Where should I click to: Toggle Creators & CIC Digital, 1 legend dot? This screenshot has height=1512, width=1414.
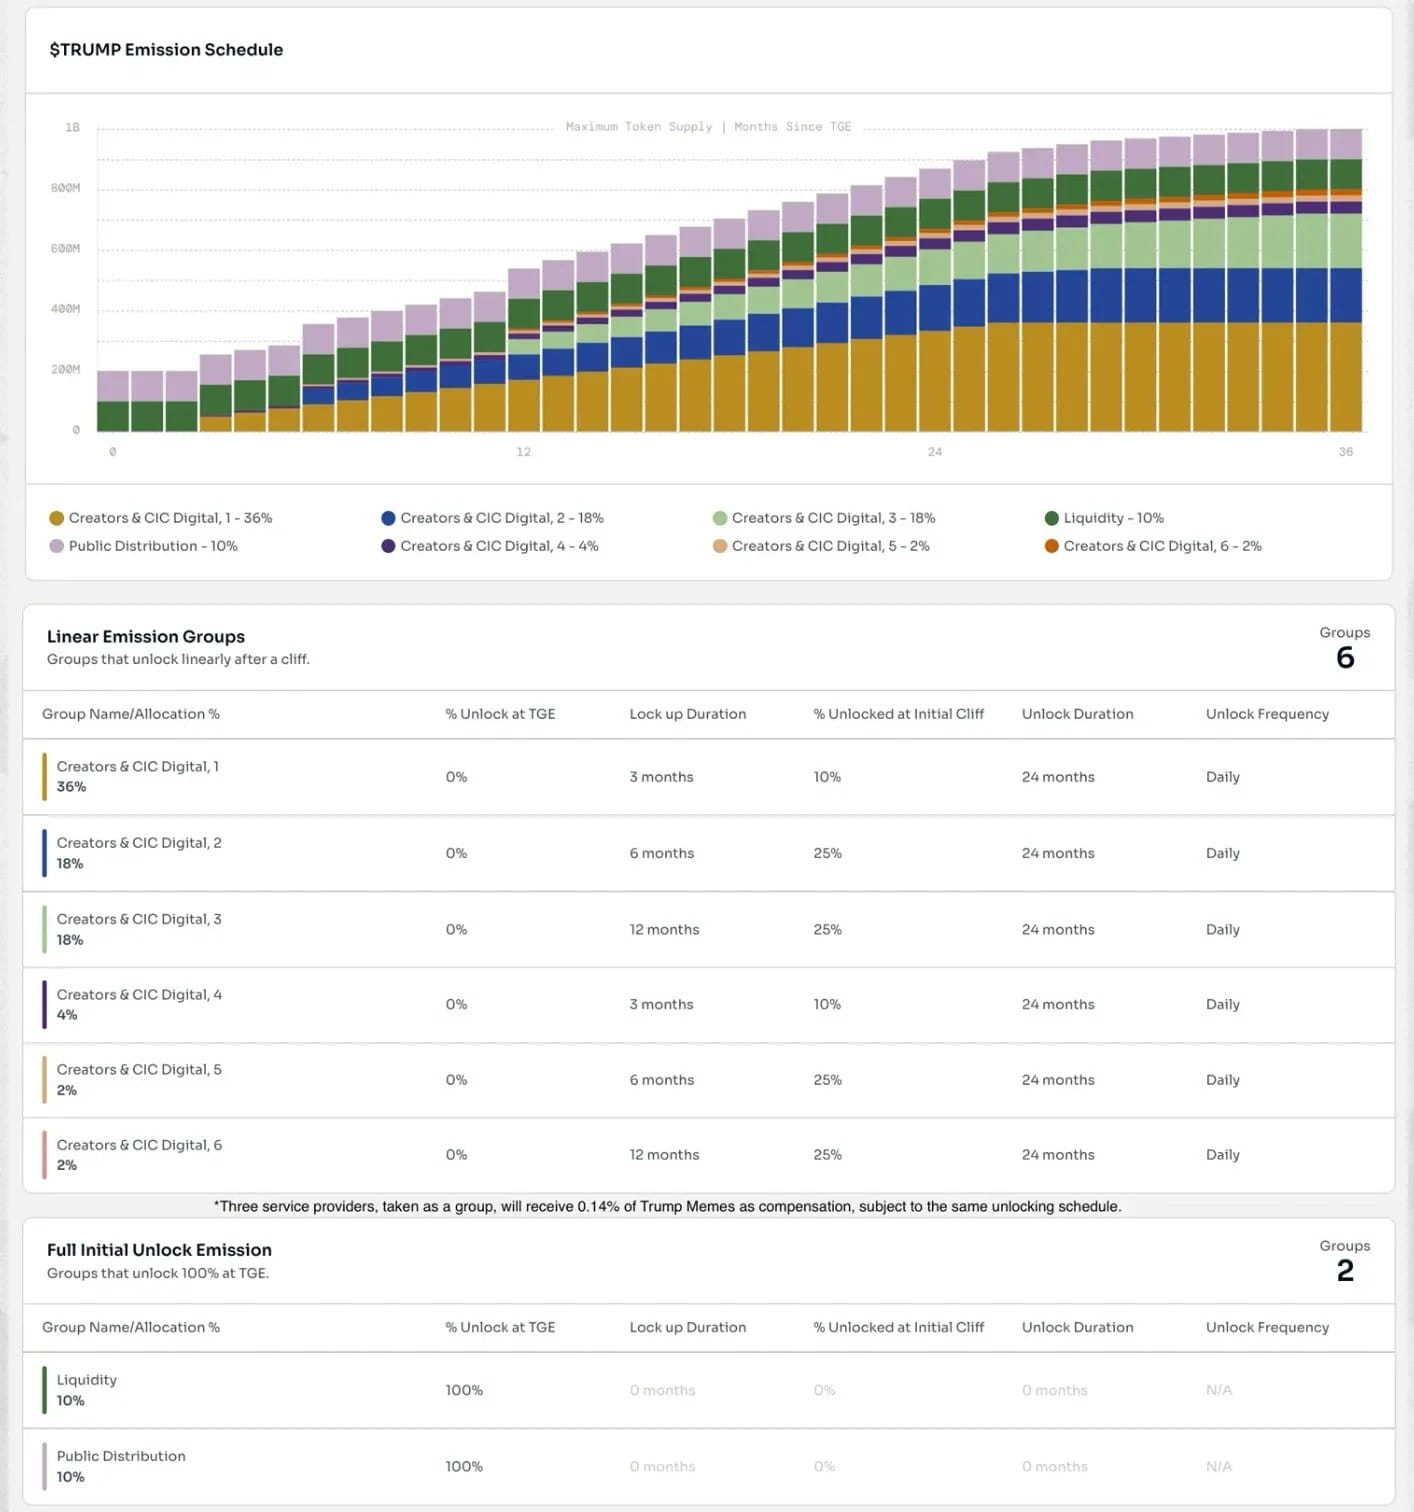click(56, 518)
